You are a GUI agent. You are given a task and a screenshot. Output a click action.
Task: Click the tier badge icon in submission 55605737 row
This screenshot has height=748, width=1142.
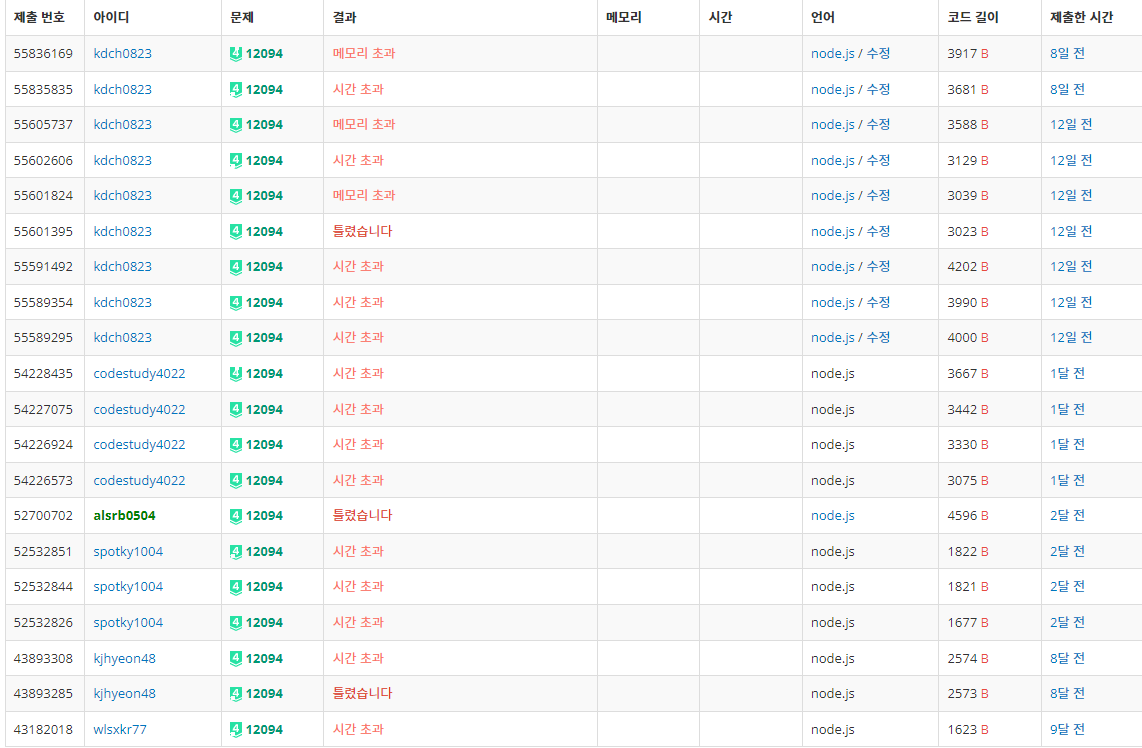pos(235,125)
